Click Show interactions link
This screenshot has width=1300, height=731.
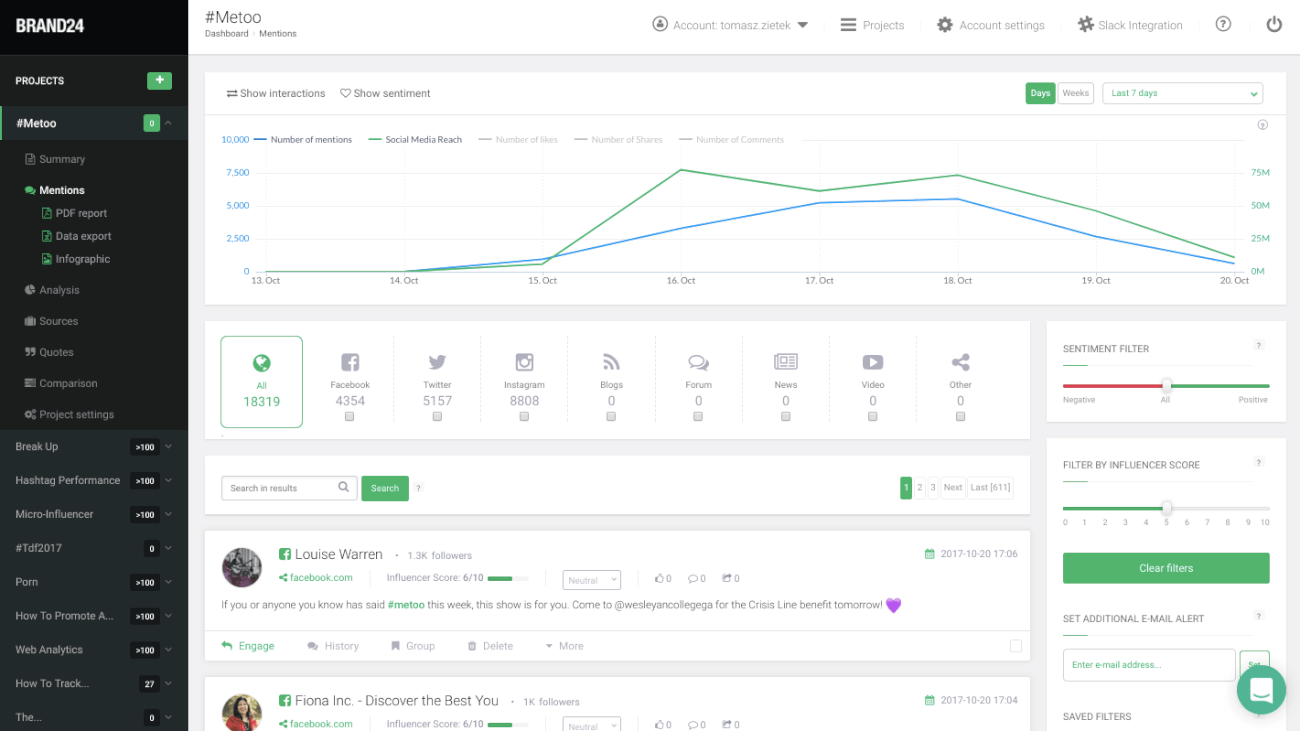(x=276, y=93)
